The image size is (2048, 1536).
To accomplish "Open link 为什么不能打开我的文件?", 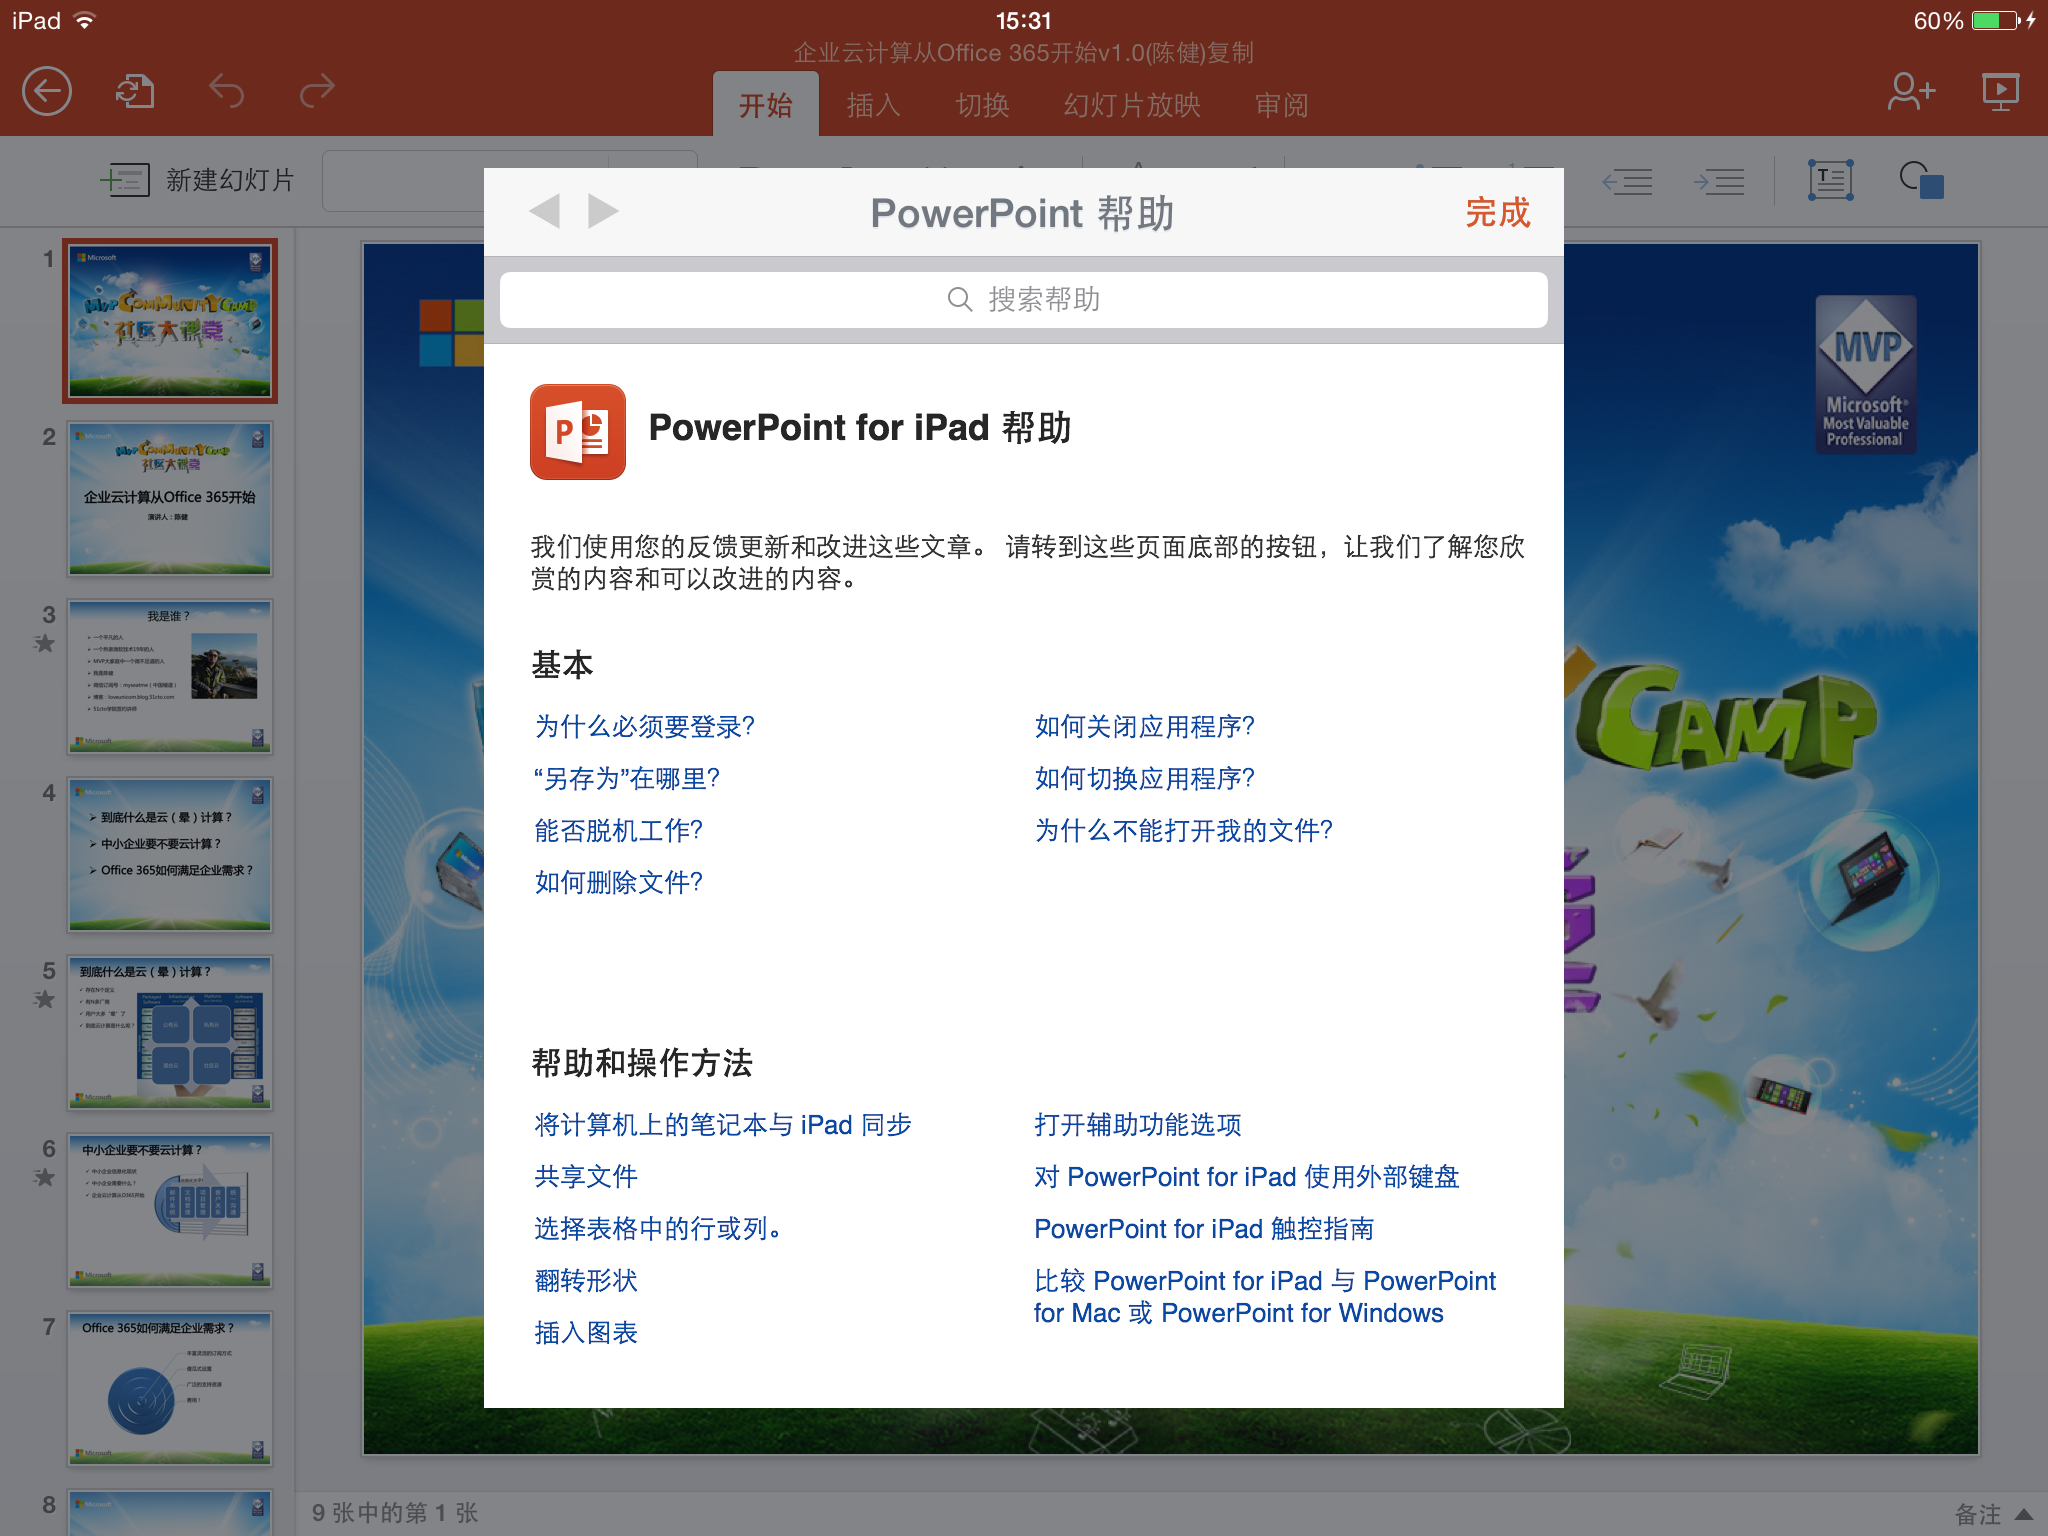I will [1184, 830].
